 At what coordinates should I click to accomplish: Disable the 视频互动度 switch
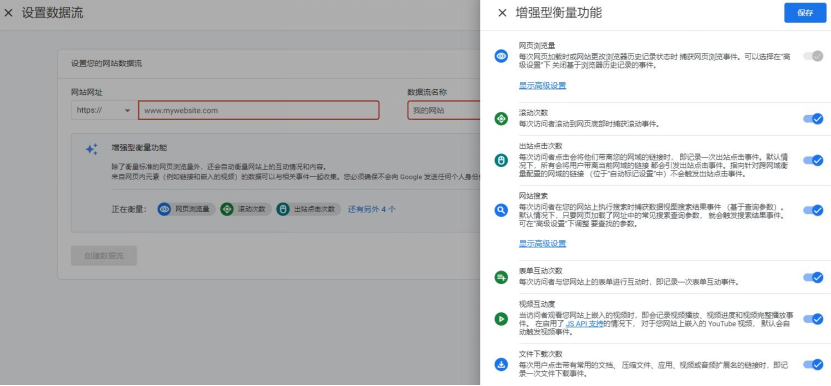click(x=813, y=319)
